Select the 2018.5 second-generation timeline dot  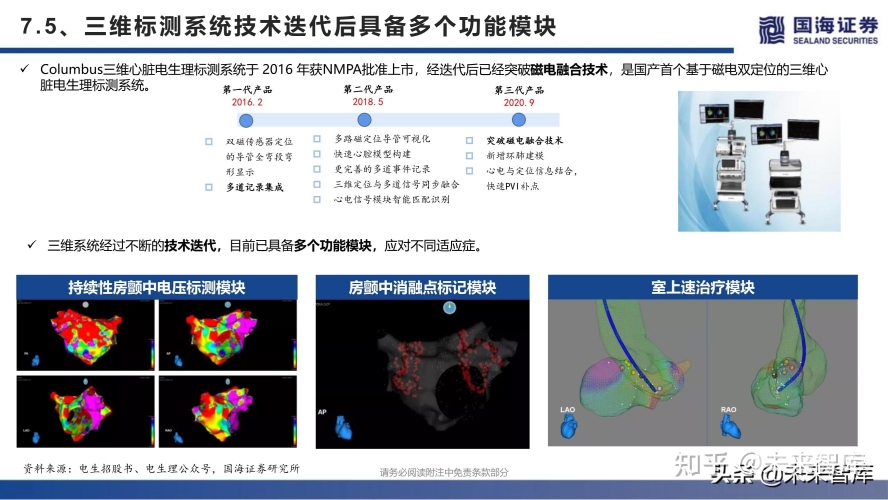pyautogui.click(x=364, y=120)
